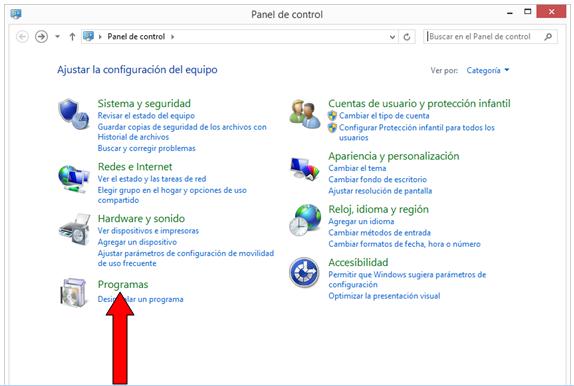Click the back navigation arrow
574x386 pixels.
22,37
